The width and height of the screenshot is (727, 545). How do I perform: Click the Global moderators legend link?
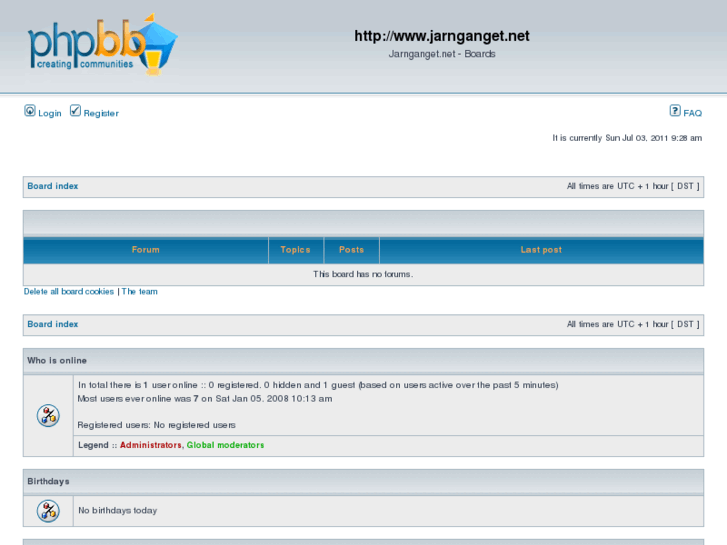[225, 445]
